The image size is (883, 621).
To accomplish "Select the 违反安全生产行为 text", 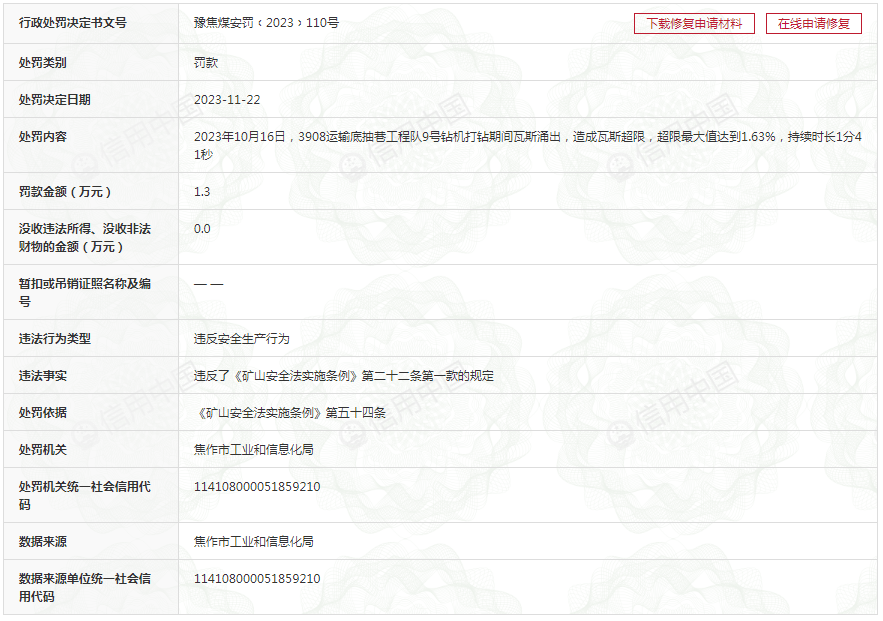I will pyautogui.click(x=241, y=339).
